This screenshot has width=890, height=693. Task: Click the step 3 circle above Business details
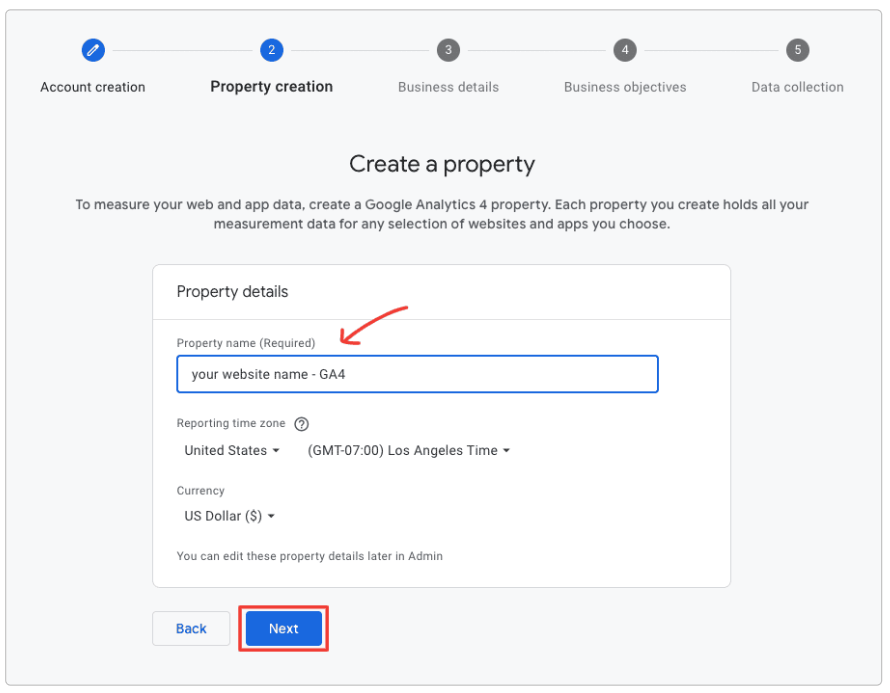(x=448, y=50)
